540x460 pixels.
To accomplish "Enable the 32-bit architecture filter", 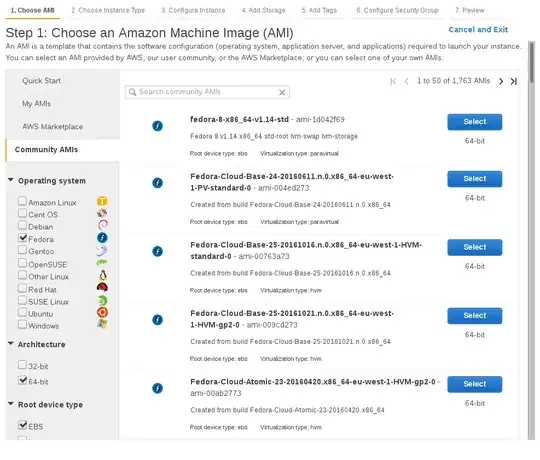I will click(x=22, y=365).
